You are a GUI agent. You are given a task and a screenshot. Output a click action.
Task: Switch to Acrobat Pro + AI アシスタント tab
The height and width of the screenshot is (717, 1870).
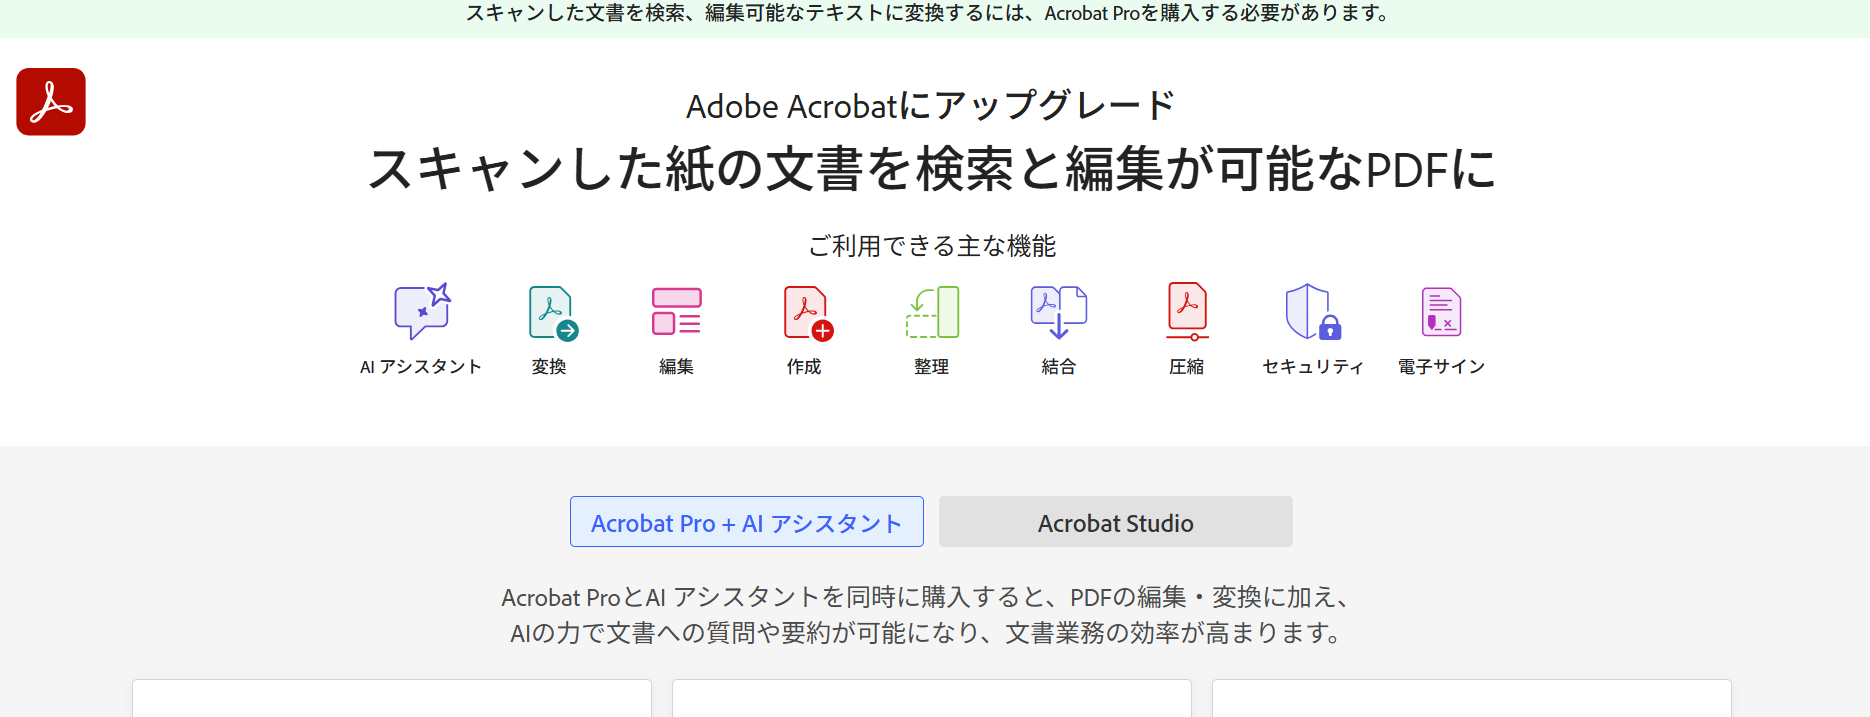coord(747,522)
